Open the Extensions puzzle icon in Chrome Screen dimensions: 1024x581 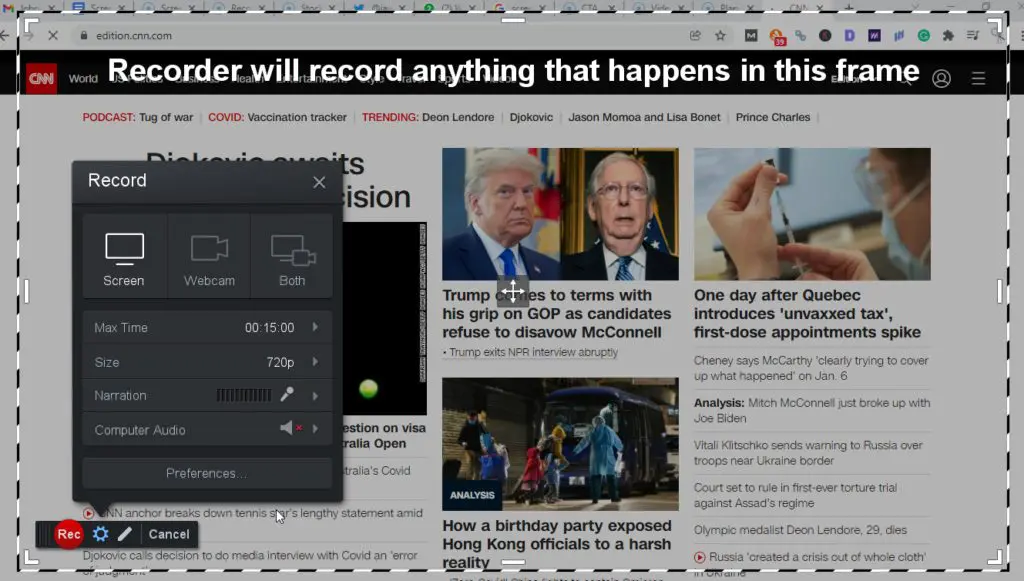947,34
